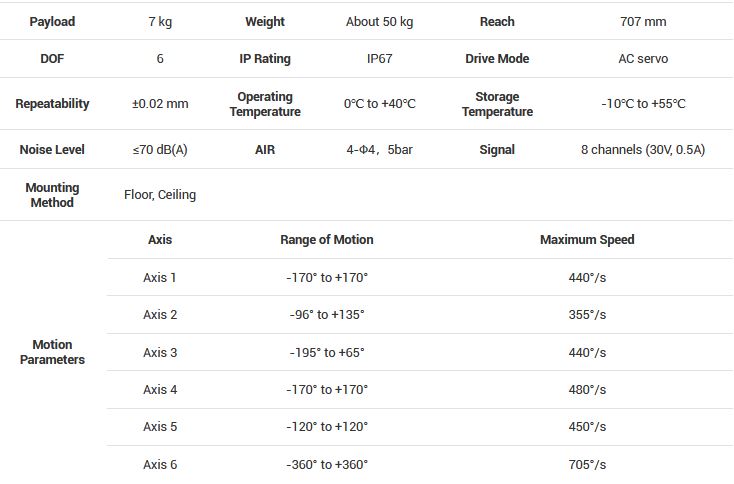The image size is (734, 484).
Task: Select the AC servo drive mode value
Action: (x=642, y=59)
